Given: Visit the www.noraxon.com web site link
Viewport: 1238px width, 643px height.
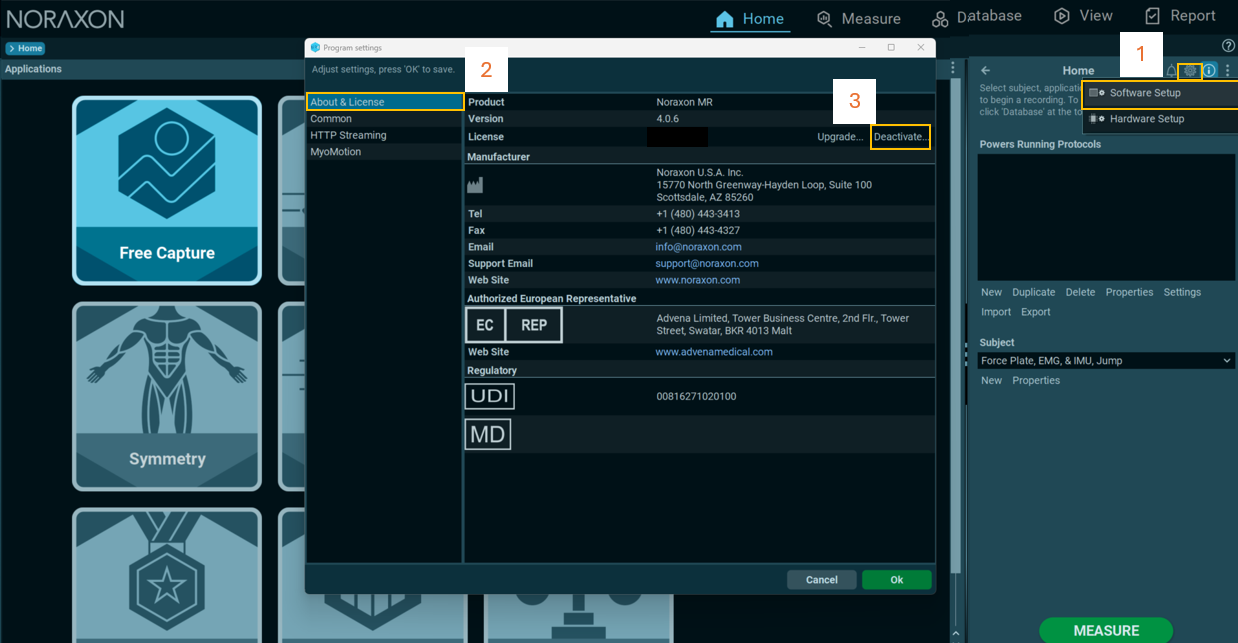Looking at the screenshot, I should [x=698, y=280].
